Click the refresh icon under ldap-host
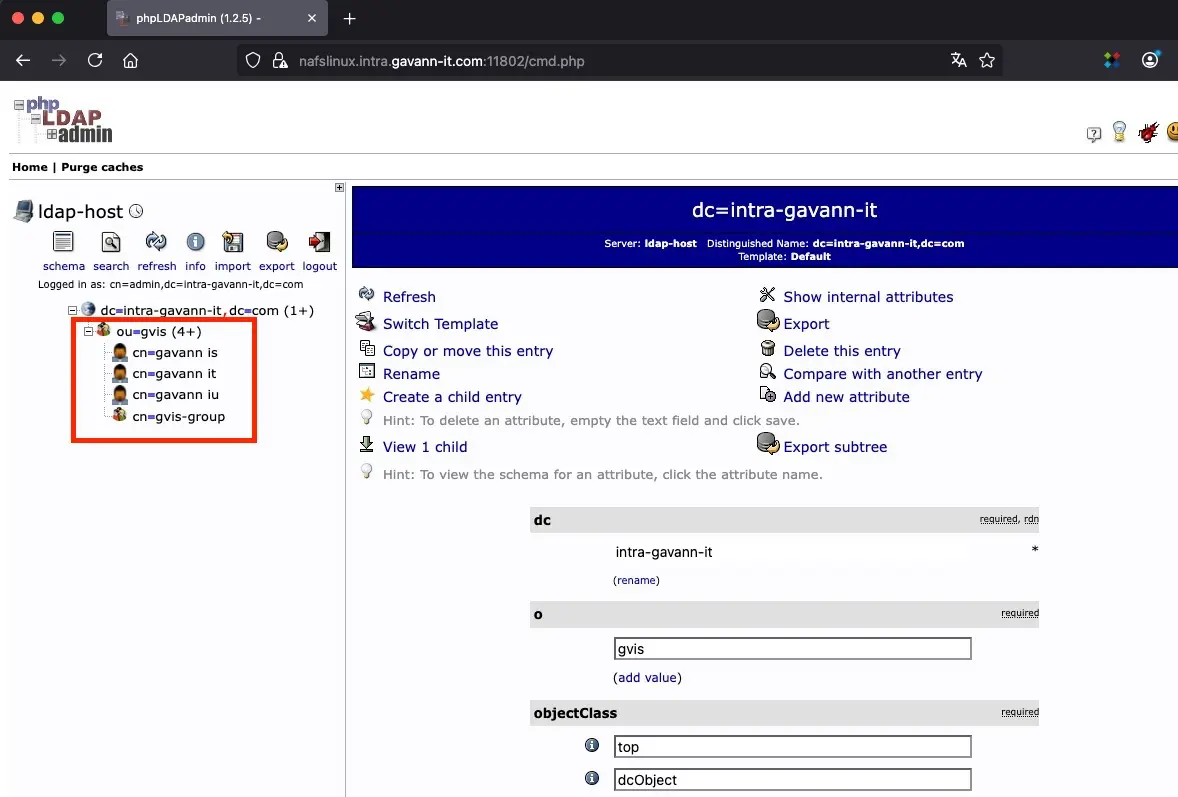 tap(156, 243)
